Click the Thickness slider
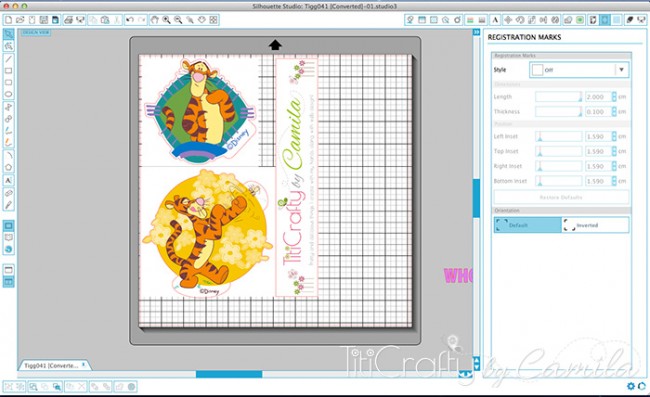Screen dimensions: 650x397 tap(559, 111)
